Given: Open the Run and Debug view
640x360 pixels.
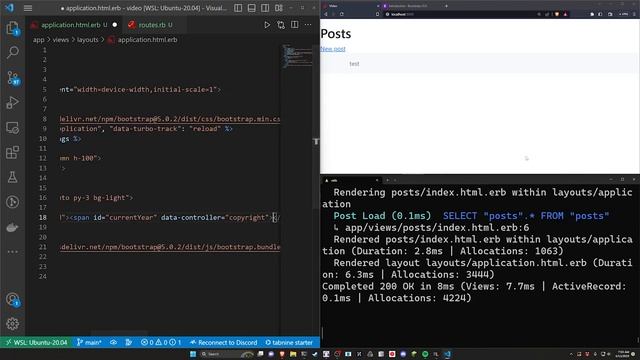Looking at the screenshot, I should (x=13, y=102).
